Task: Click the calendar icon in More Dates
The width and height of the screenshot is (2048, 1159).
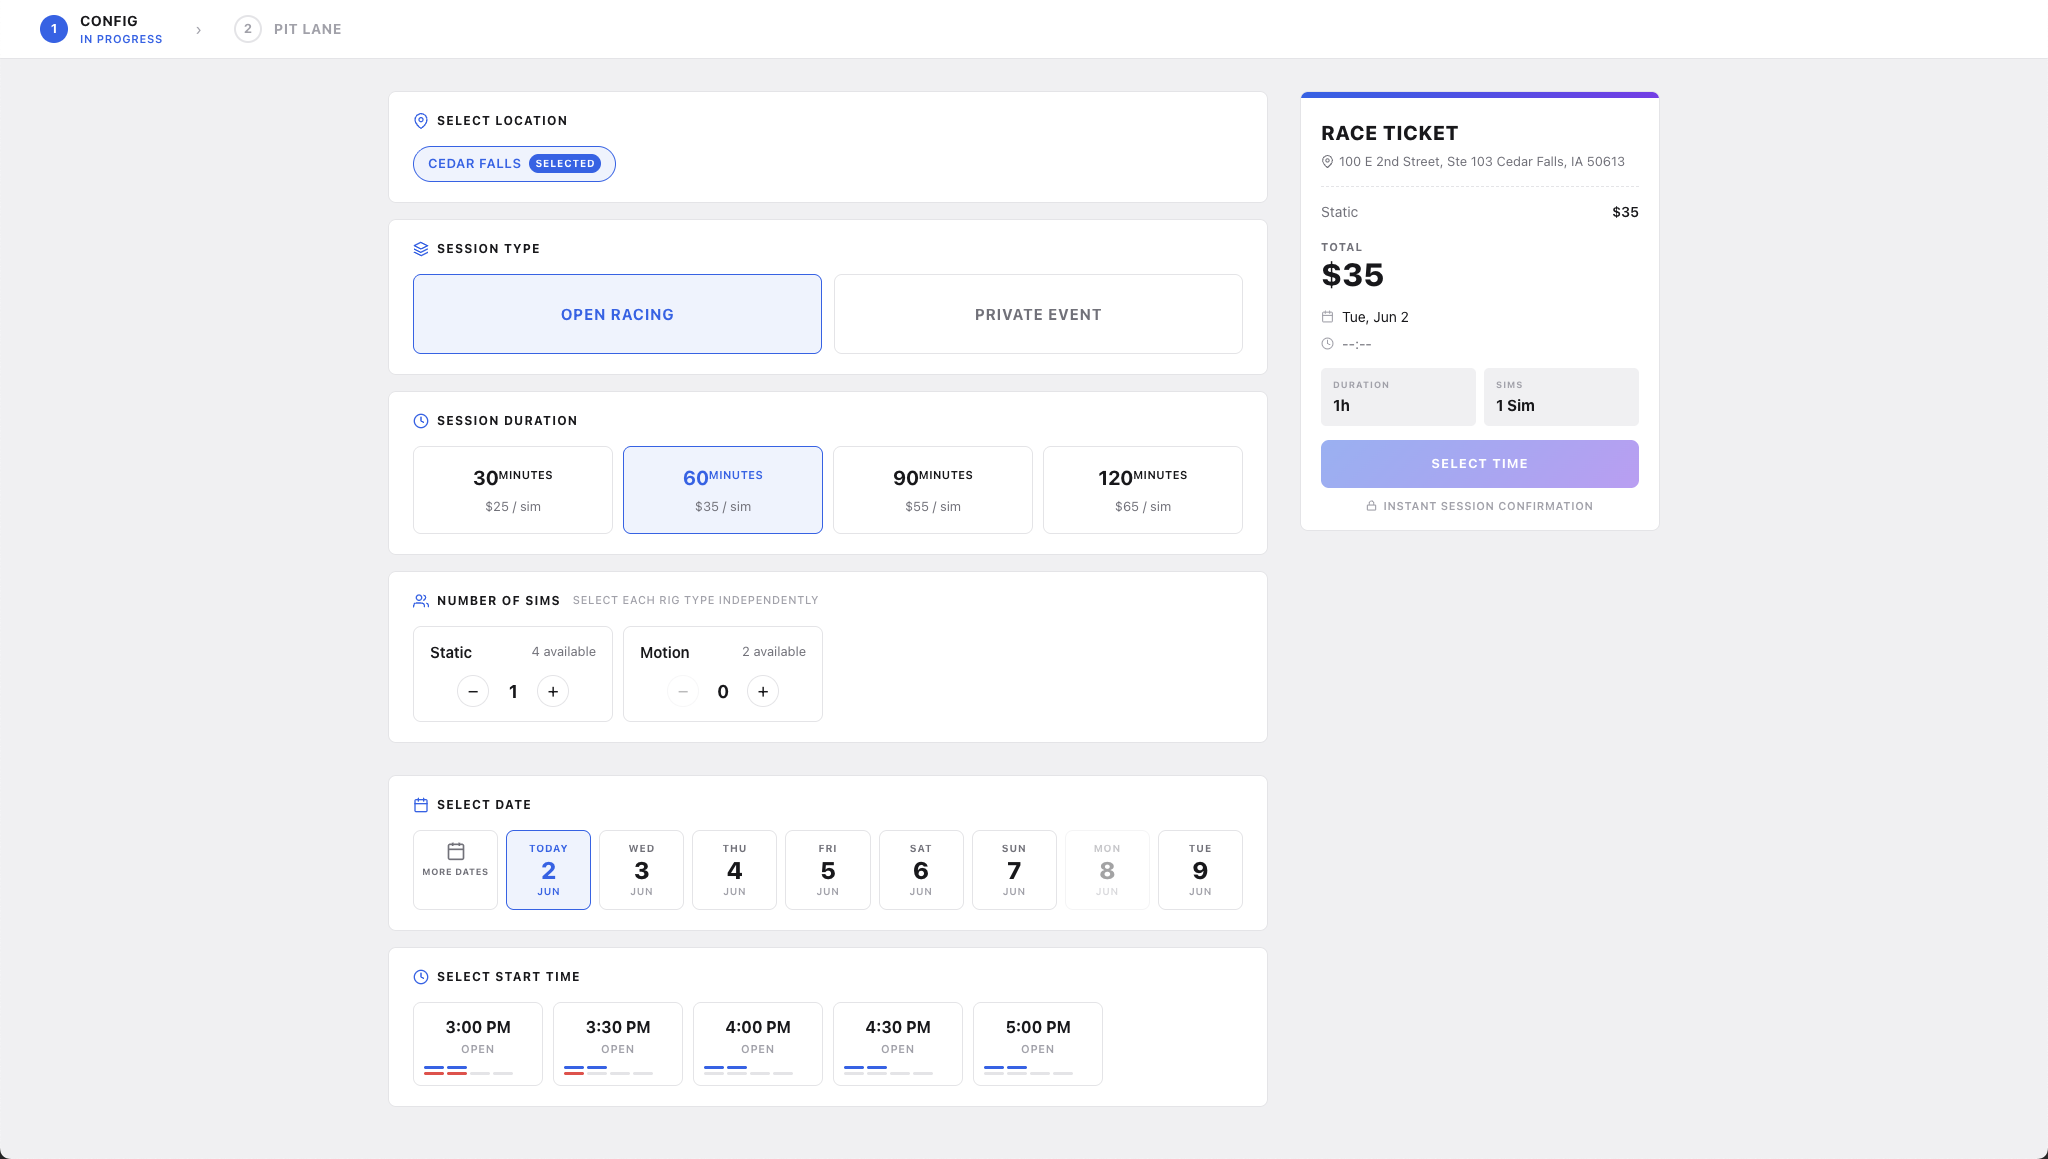Action: (456, 851)
